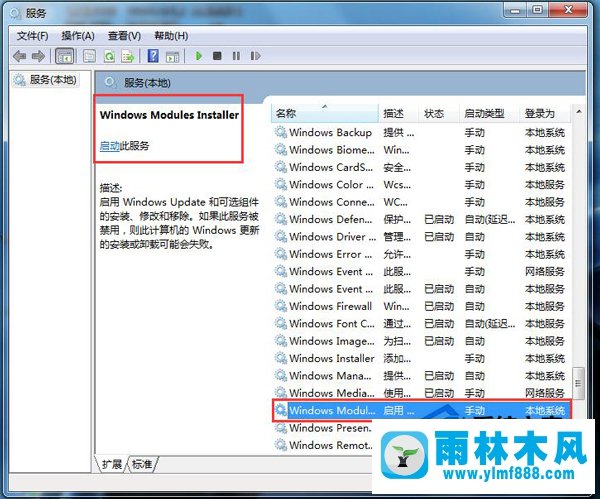Click the 服务 window title icon
The height and width of the screenshot is (499, 600).
click(x=16, y=13)
